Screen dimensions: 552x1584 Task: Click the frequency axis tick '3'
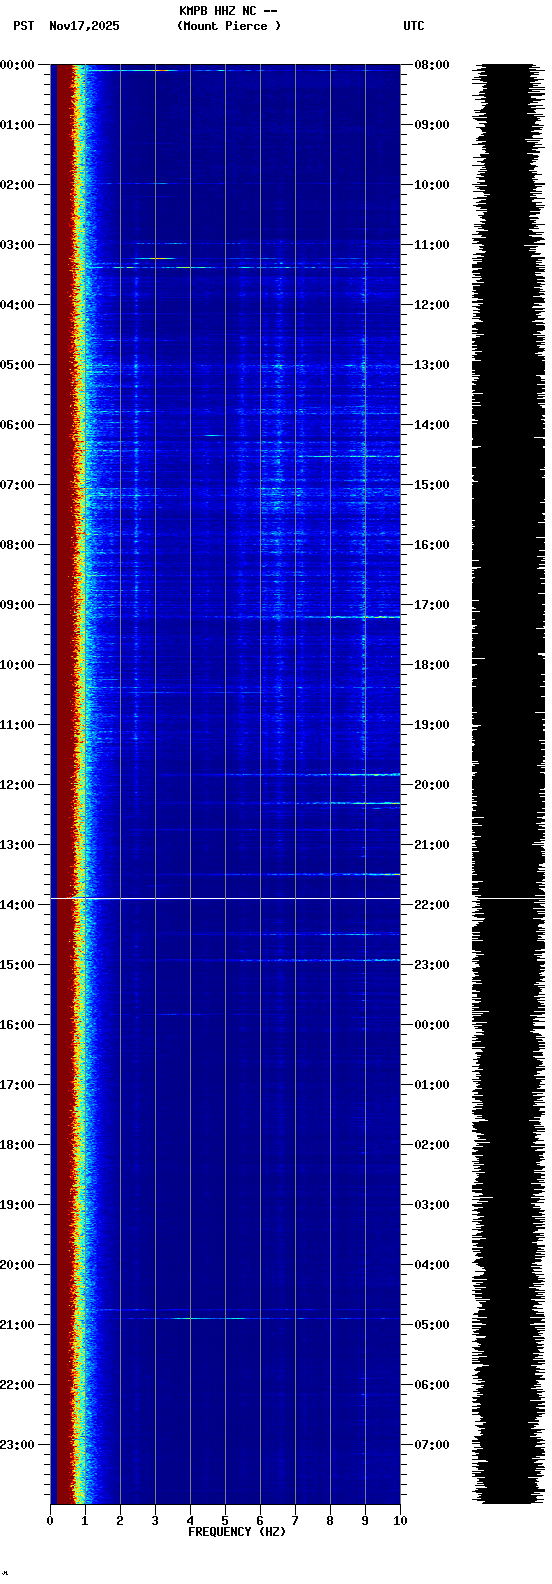[x=155, y=1521]
